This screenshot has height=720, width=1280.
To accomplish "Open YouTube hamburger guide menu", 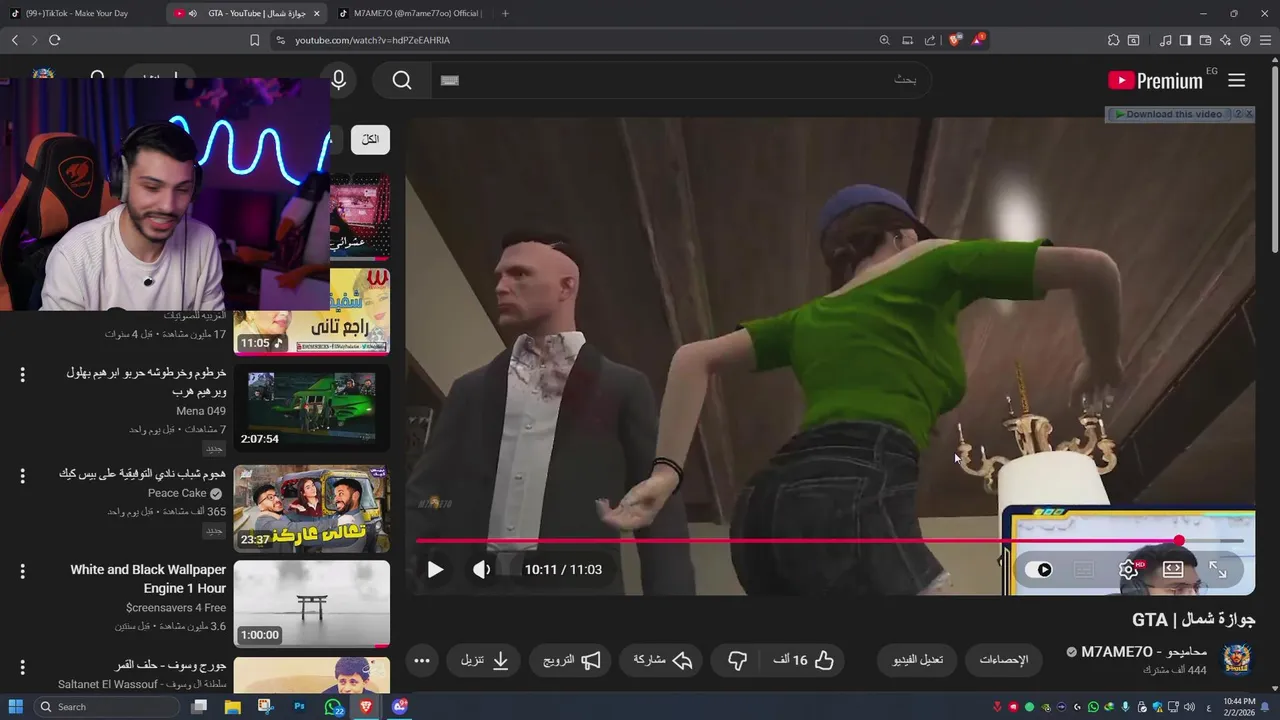I will click(x=1236, y=80).
